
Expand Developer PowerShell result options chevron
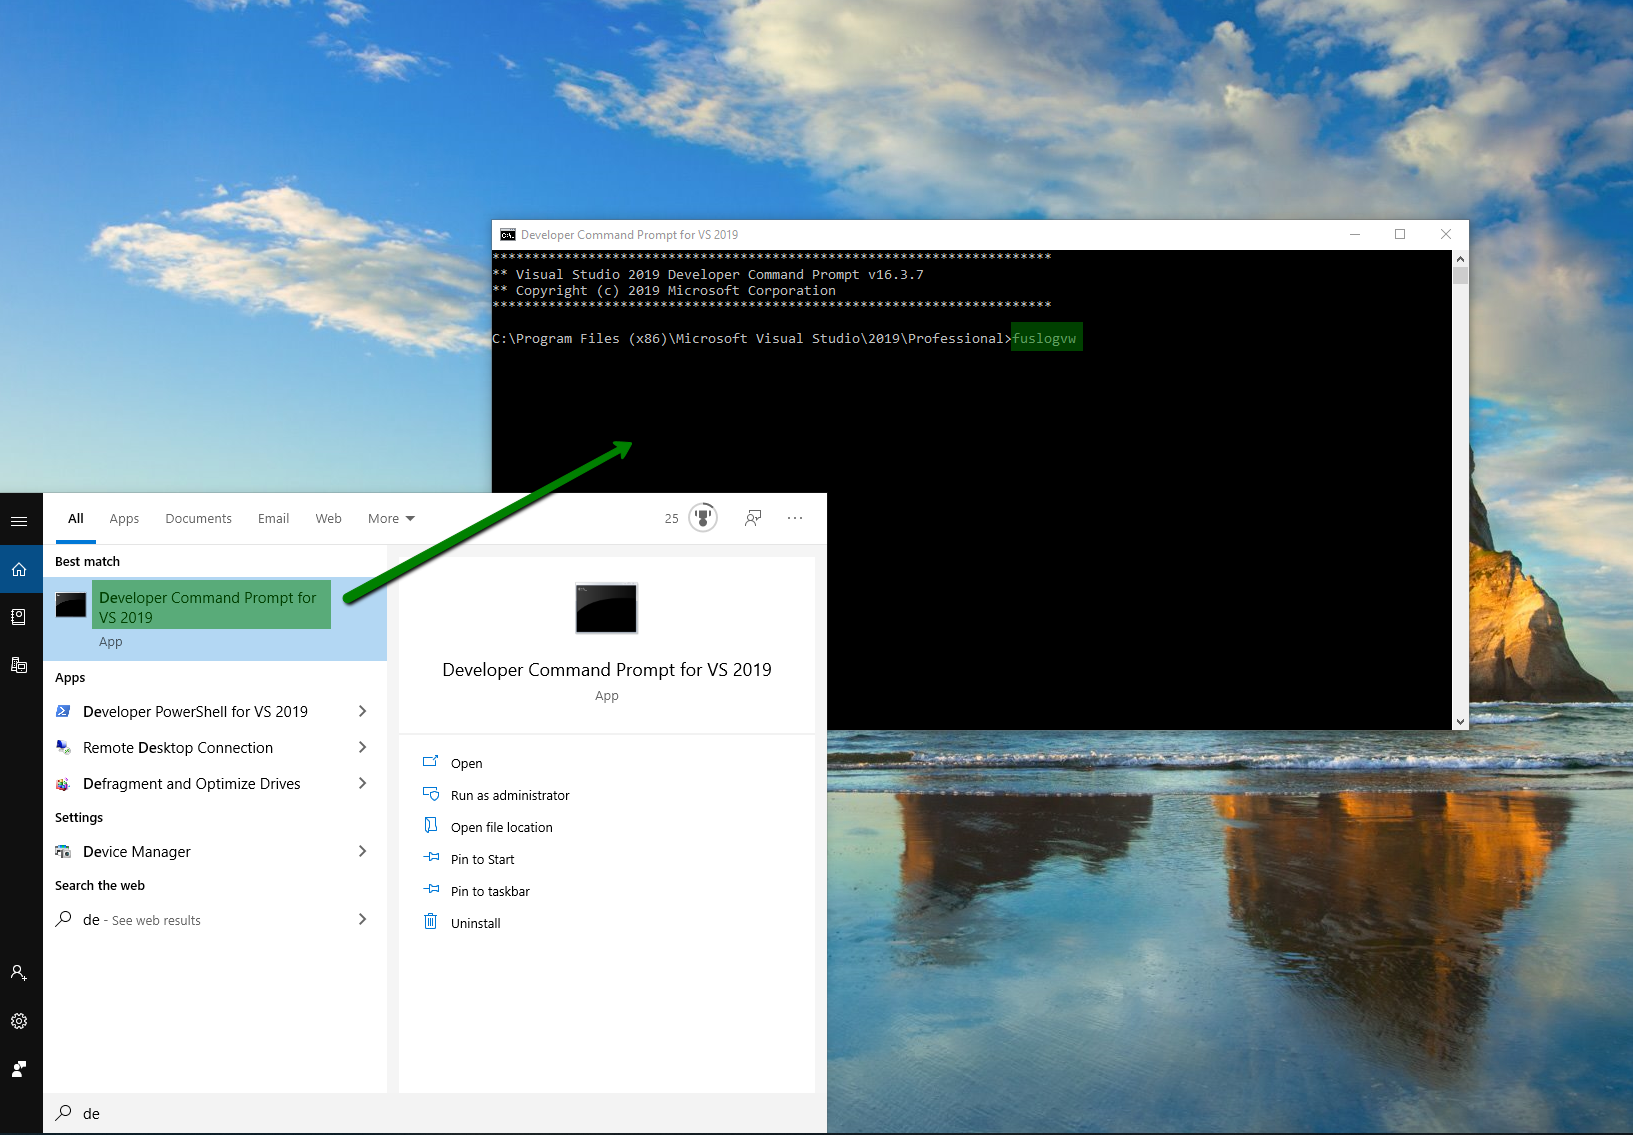click(362, 711)
